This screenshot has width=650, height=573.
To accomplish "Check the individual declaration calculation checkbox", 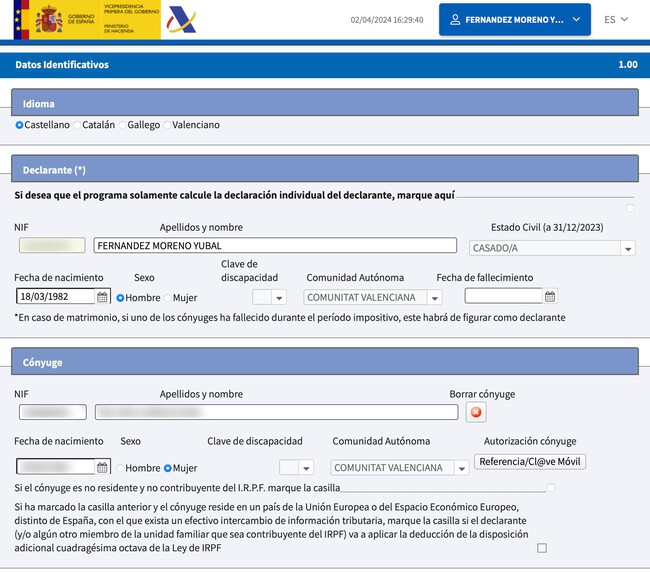I will [629, 208].
